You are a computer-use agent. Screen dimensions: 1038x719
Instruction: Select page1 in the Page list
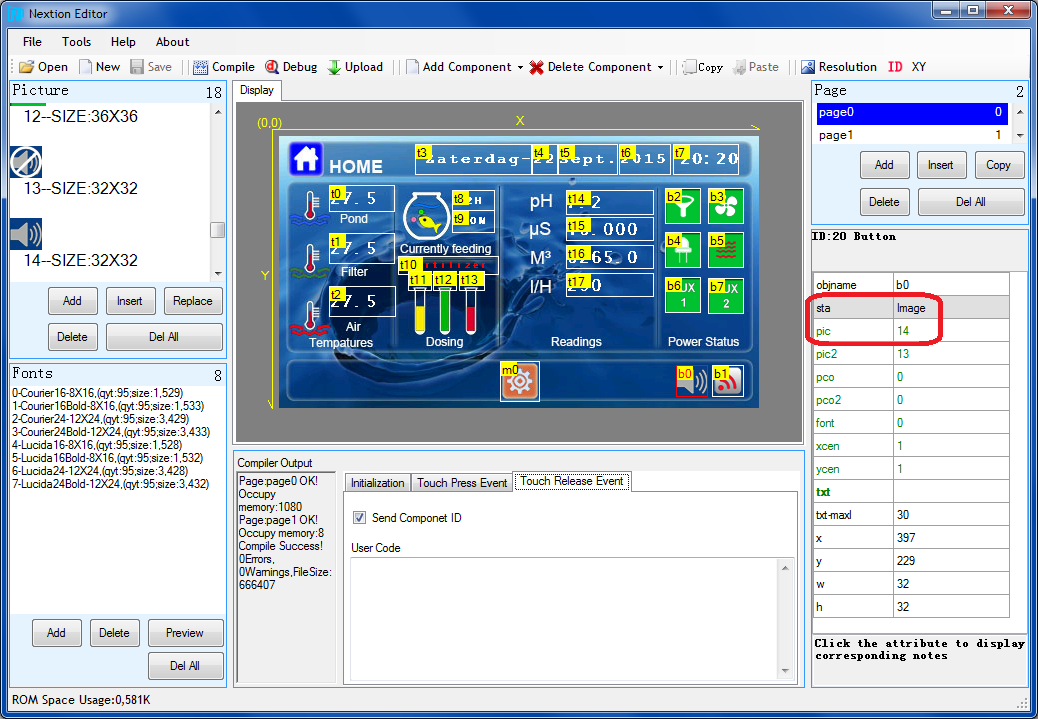(912, 134)
